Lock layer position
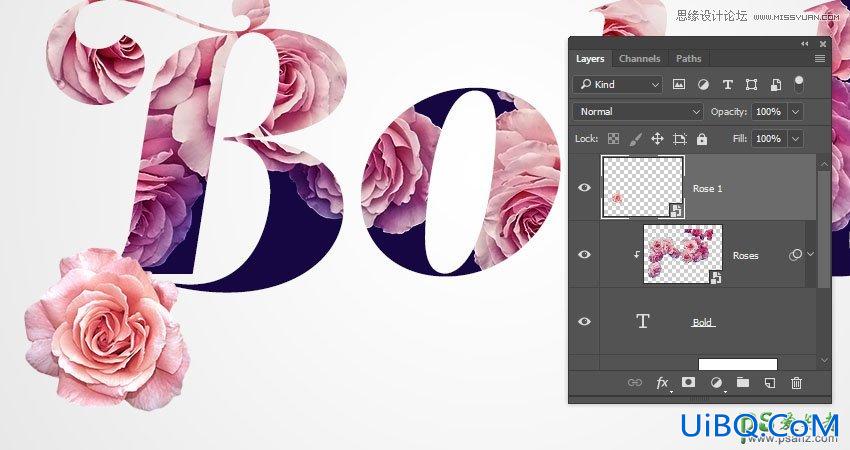Image resolution: width=850 pixels, height=450 pixels. pyautogui.click(x=657, y=139)
